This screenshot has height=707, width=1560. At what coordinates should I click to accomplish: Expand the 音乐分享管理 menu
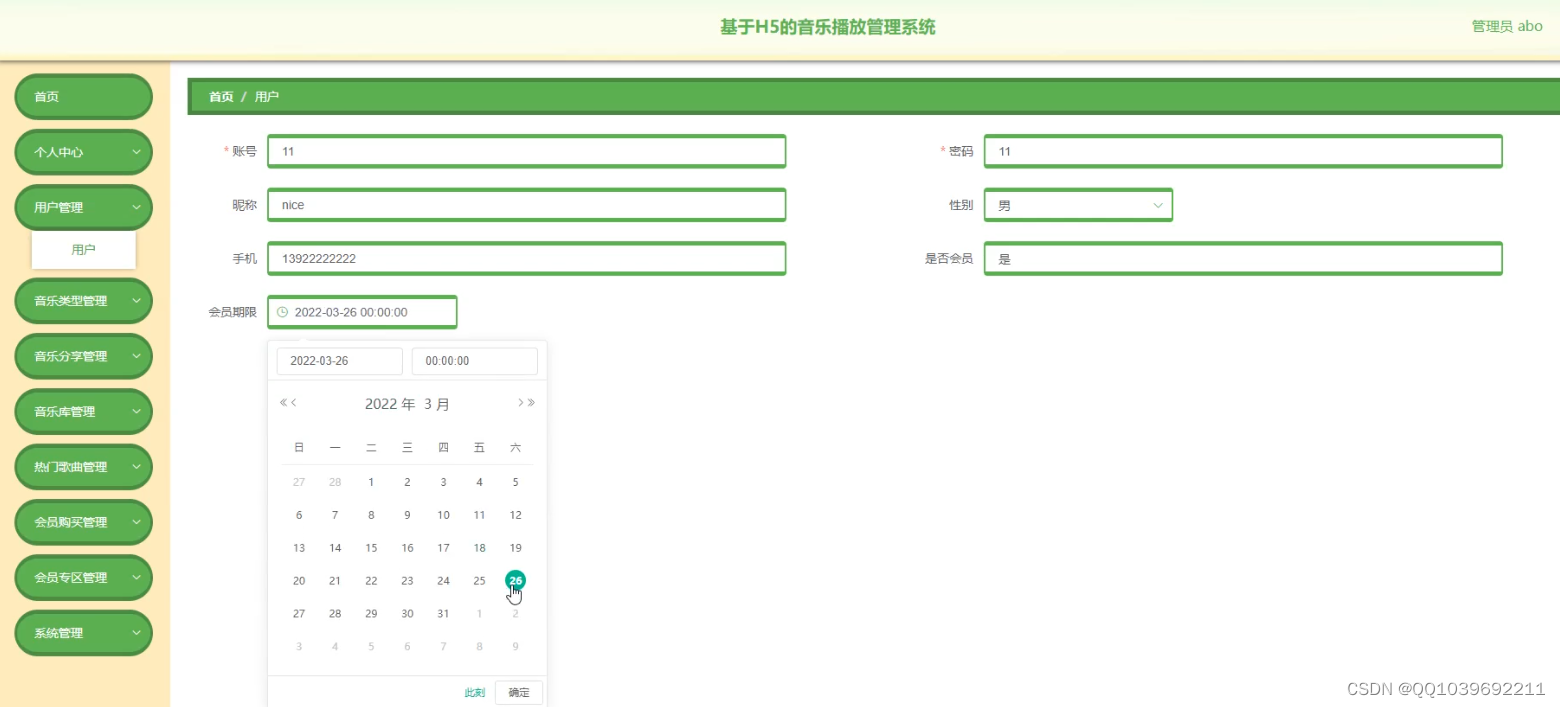pos(83,356)
